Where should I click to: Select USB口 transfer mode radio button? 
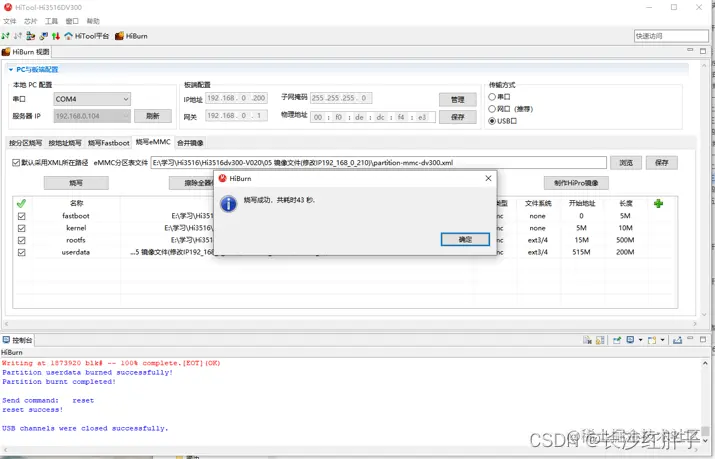click(492, 121)
